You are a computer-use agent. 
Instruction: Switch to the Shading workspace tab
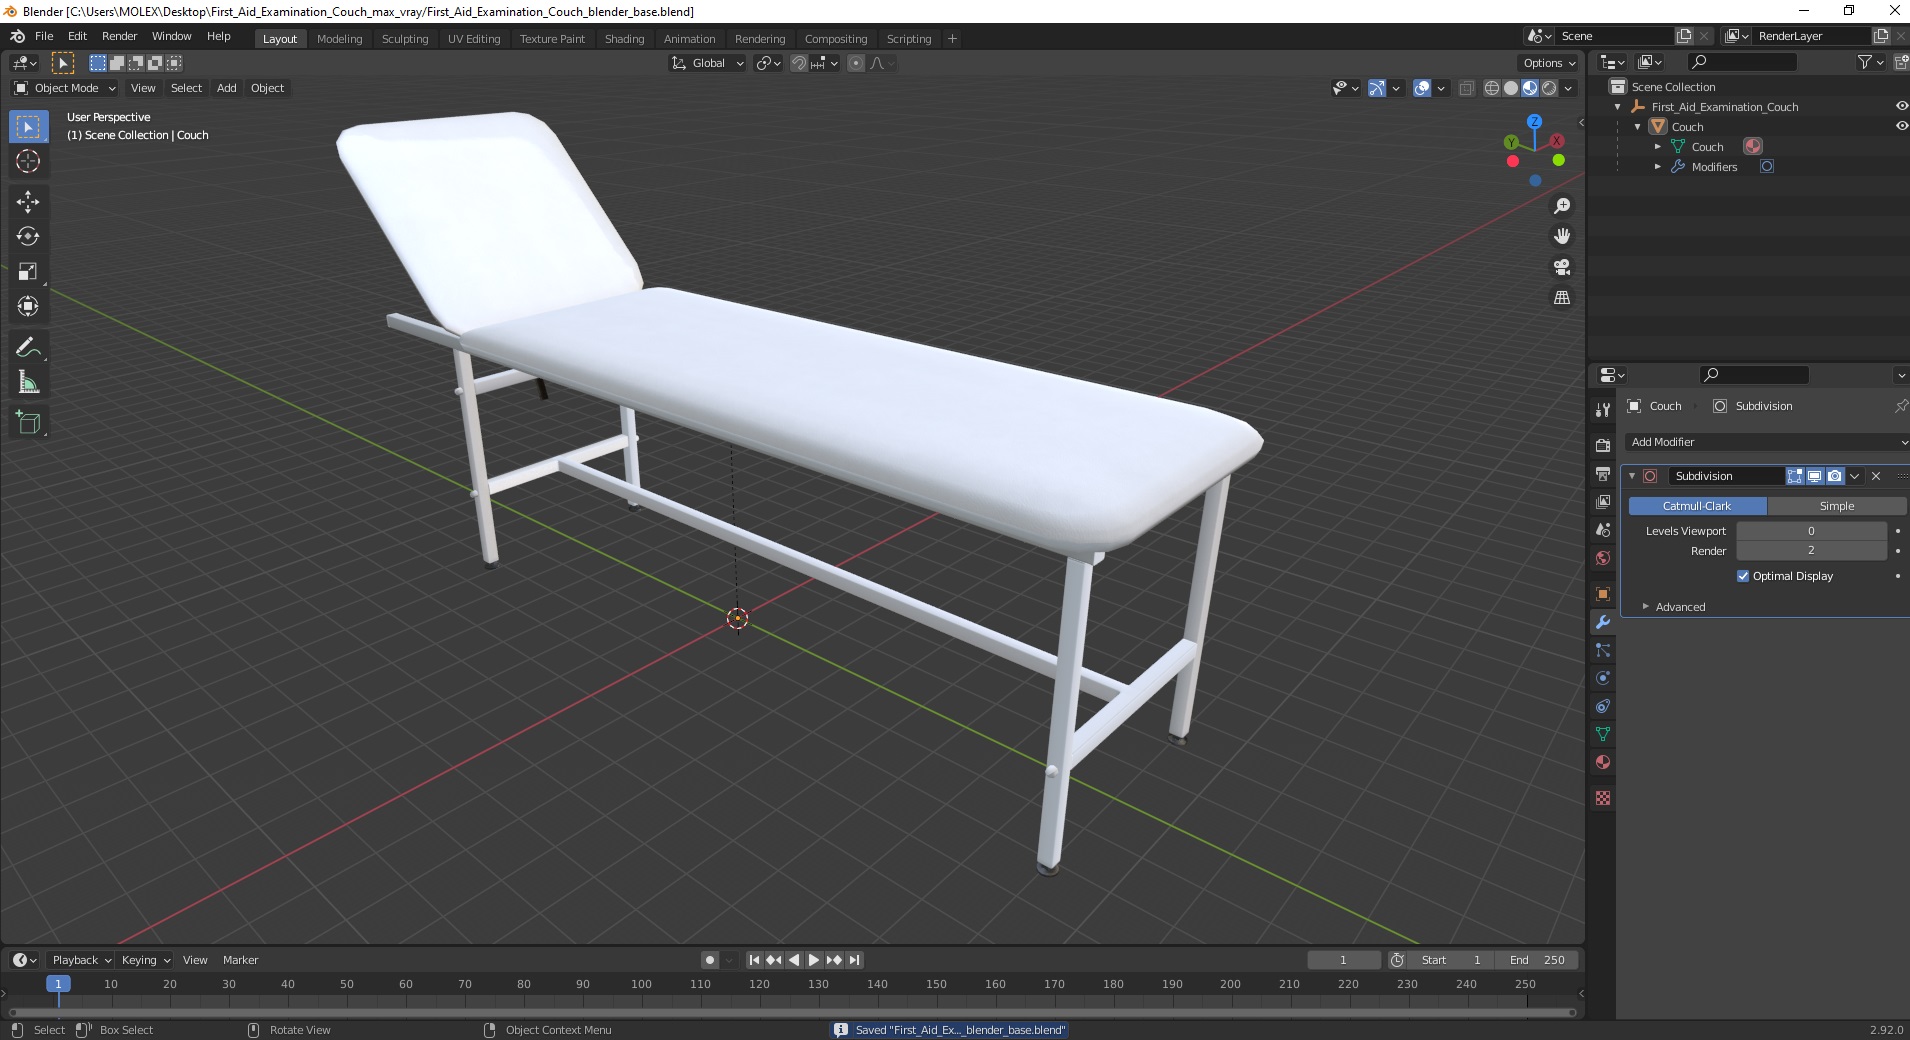pyautogui.click(x=624, y=39)
